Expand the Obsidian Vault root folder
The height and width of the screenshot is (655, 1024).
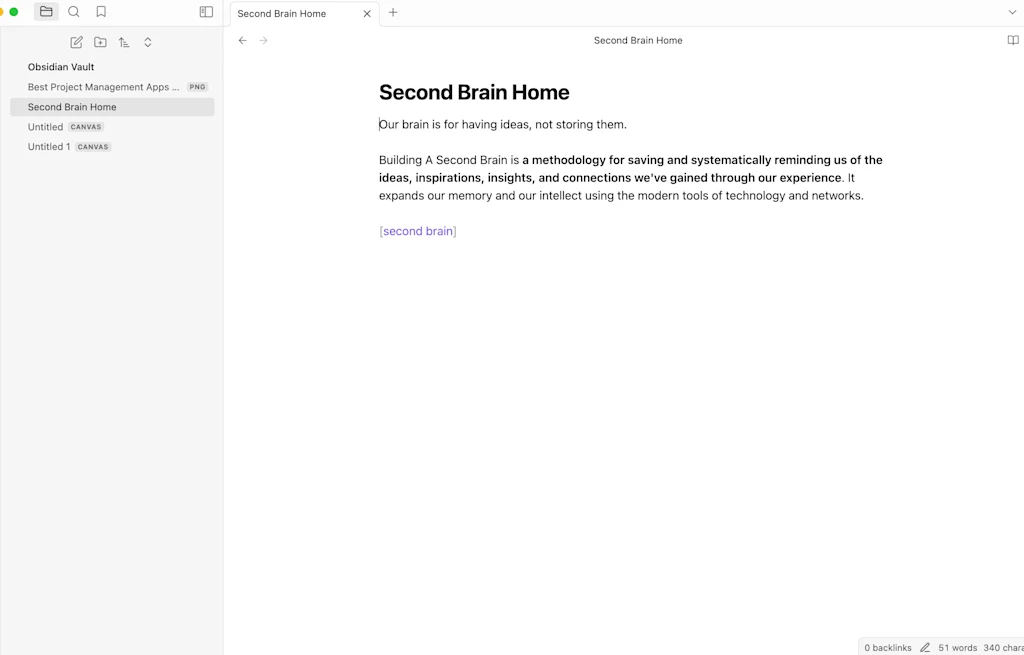61,66
